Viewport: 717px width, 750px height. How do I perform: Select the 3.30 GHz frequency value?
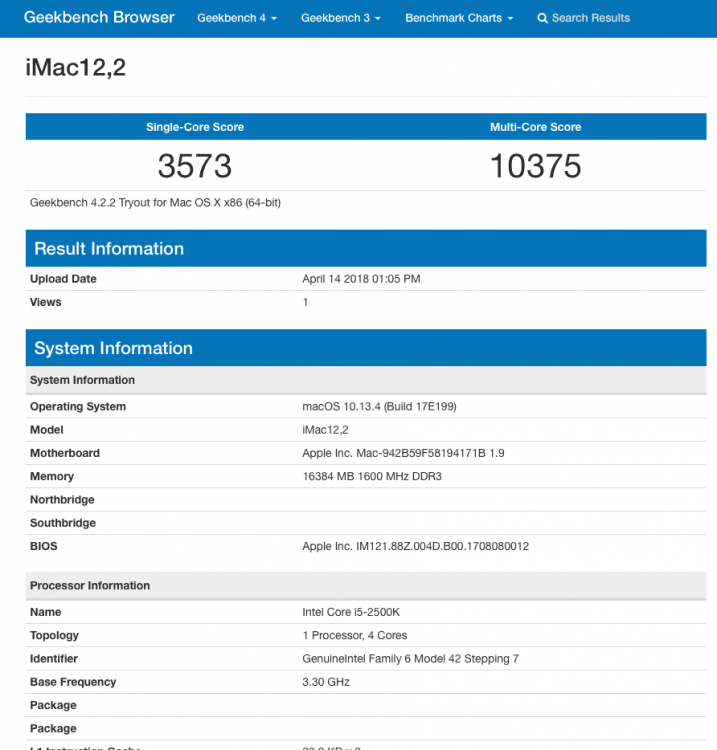(x=326, y=682)
